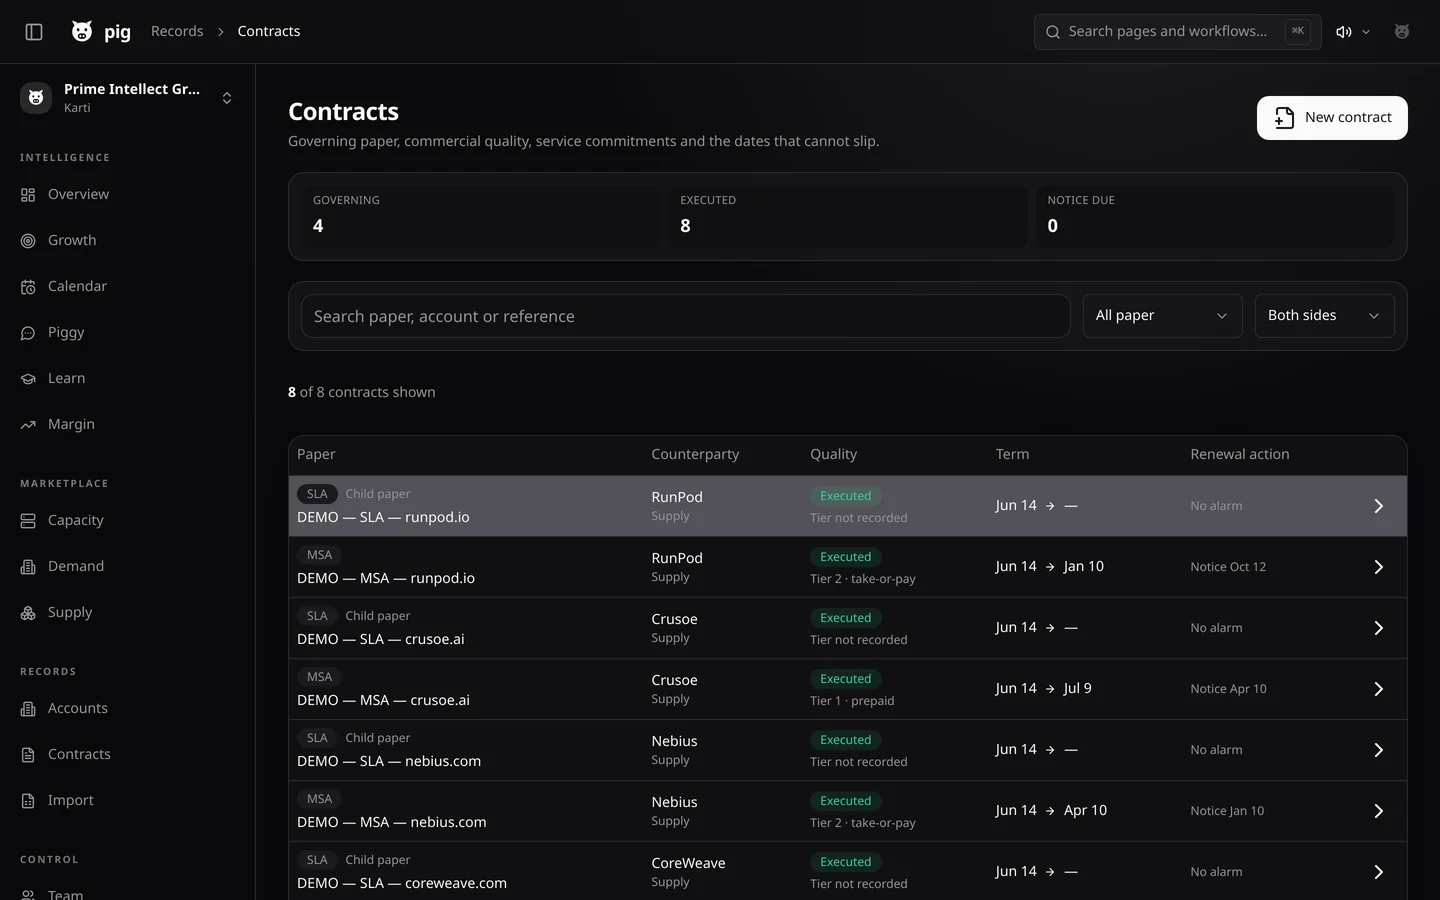Open the Both sides filter dropdown
Image resolution: width=1440 pixels, height=900 pixels.
click(1324, 316)
